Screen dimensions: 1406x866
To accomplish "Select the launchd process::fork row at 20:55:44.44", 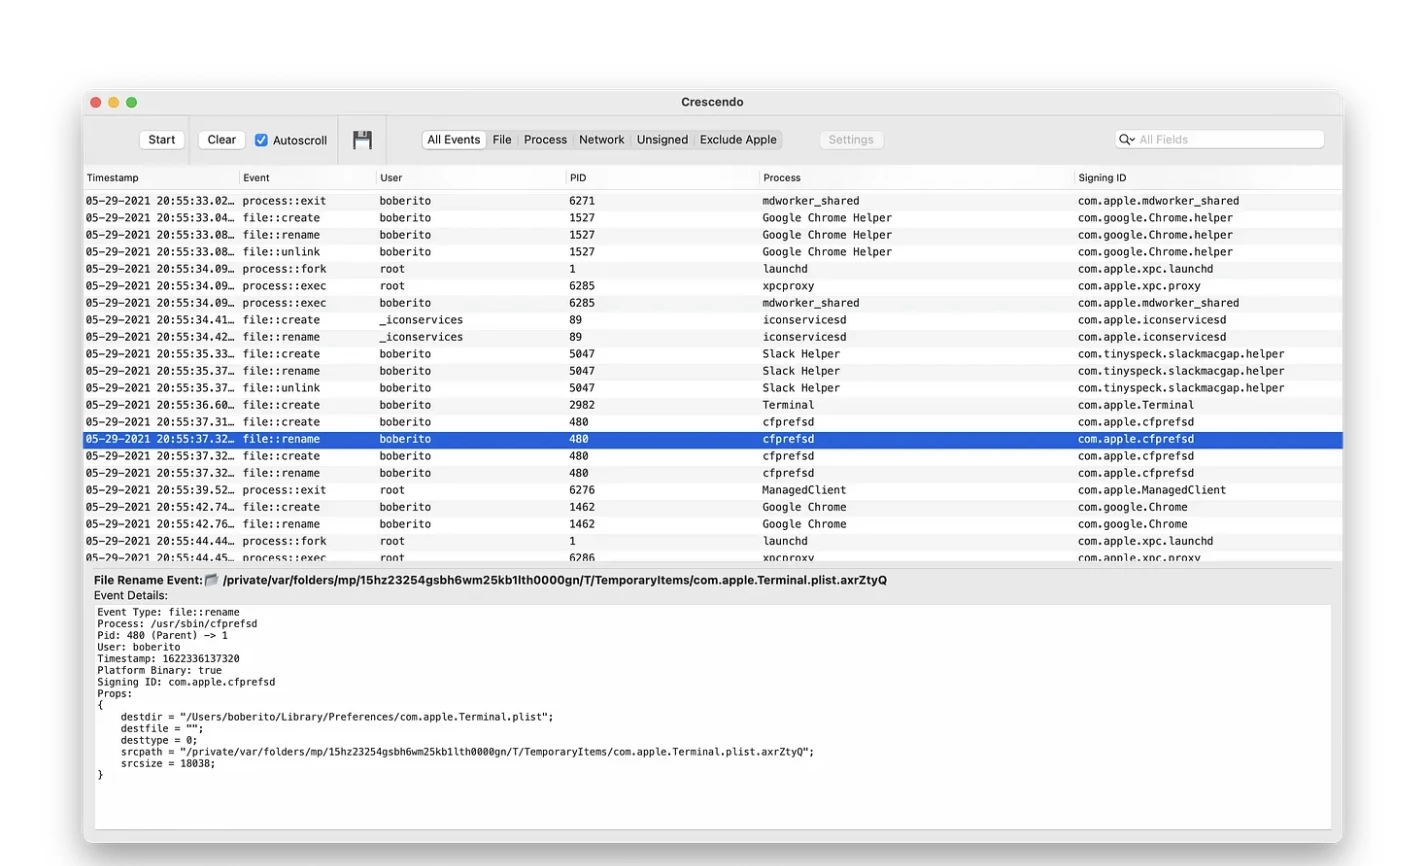I will (712, 541).
